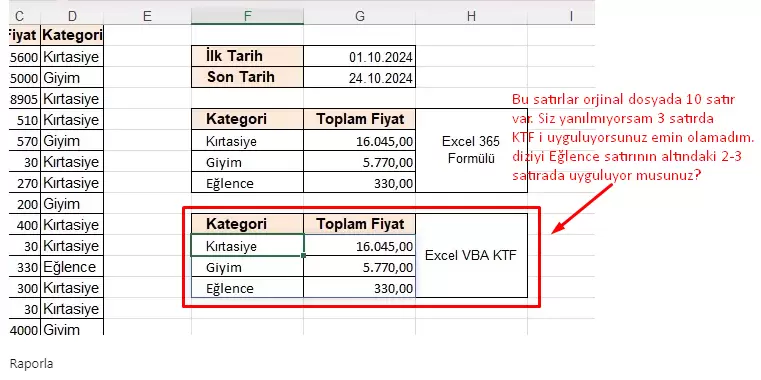761x380 pixels.
Task: Select the Kategori header cell in column D
Action: click(x=72, y=35)
